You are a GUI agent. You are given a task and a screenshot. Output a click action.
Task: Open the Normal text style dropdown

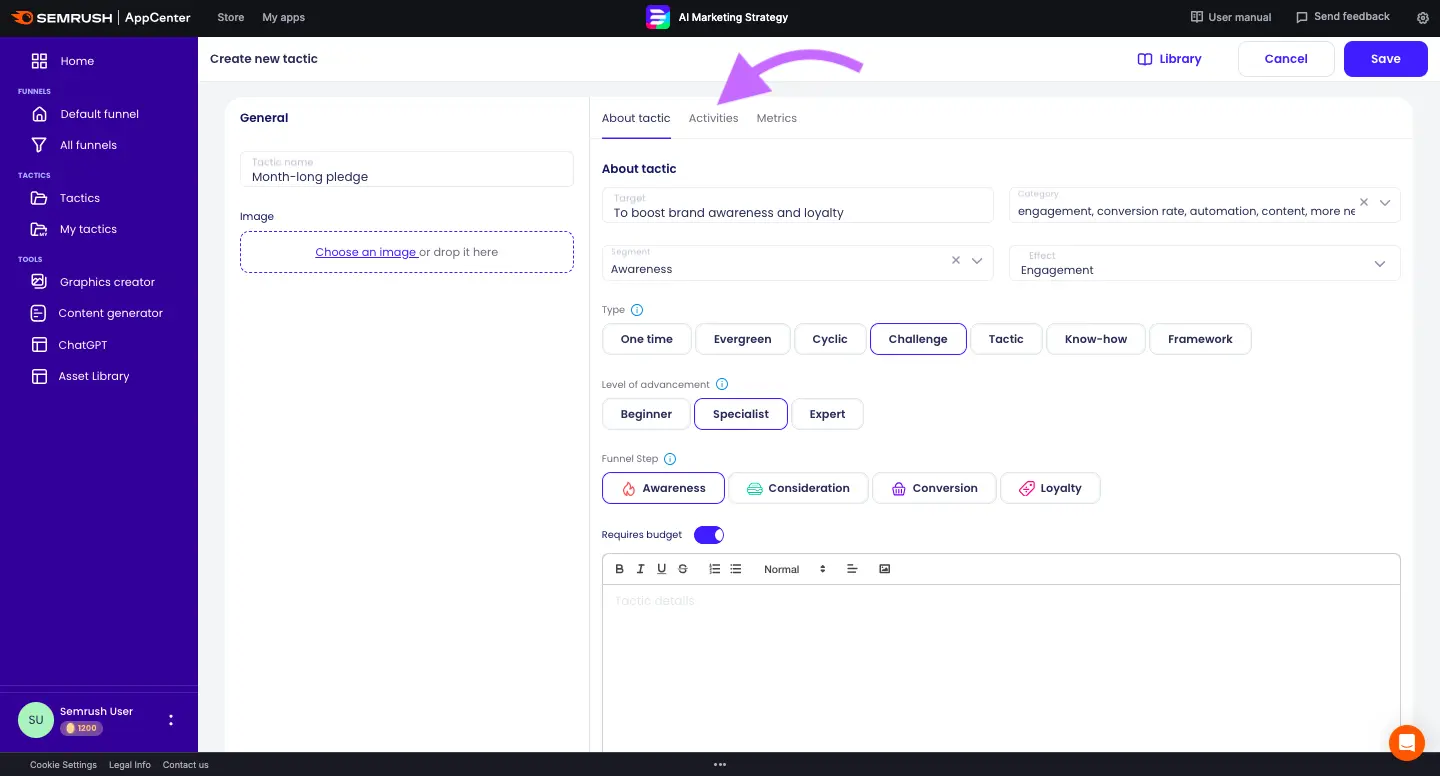794,569
